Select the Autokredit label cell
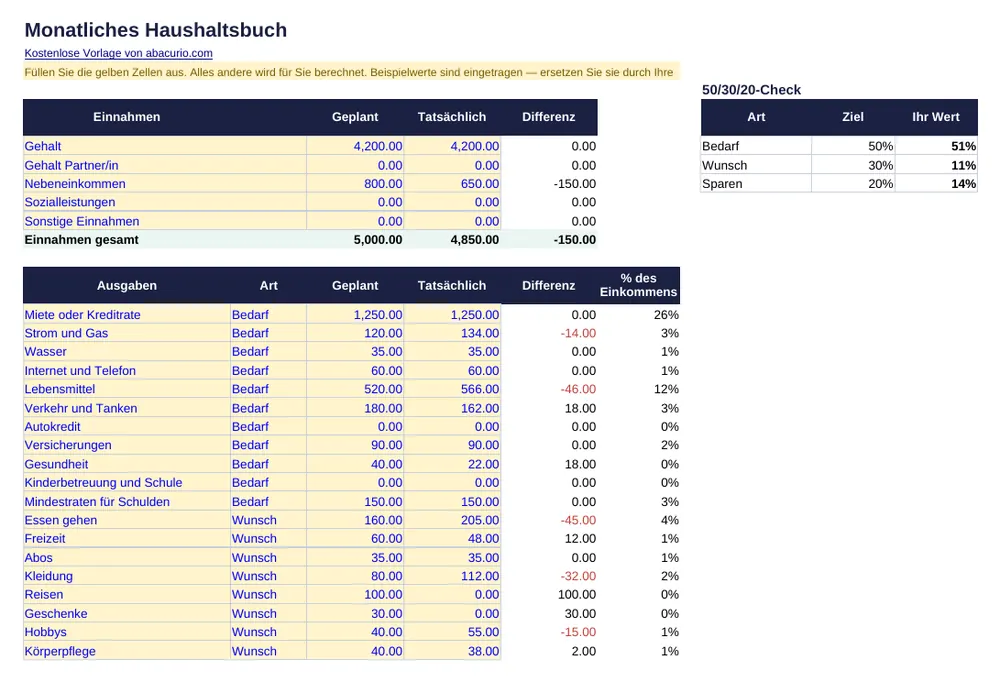The width and height of the screenshot is (1000, 682). (126, 427)
